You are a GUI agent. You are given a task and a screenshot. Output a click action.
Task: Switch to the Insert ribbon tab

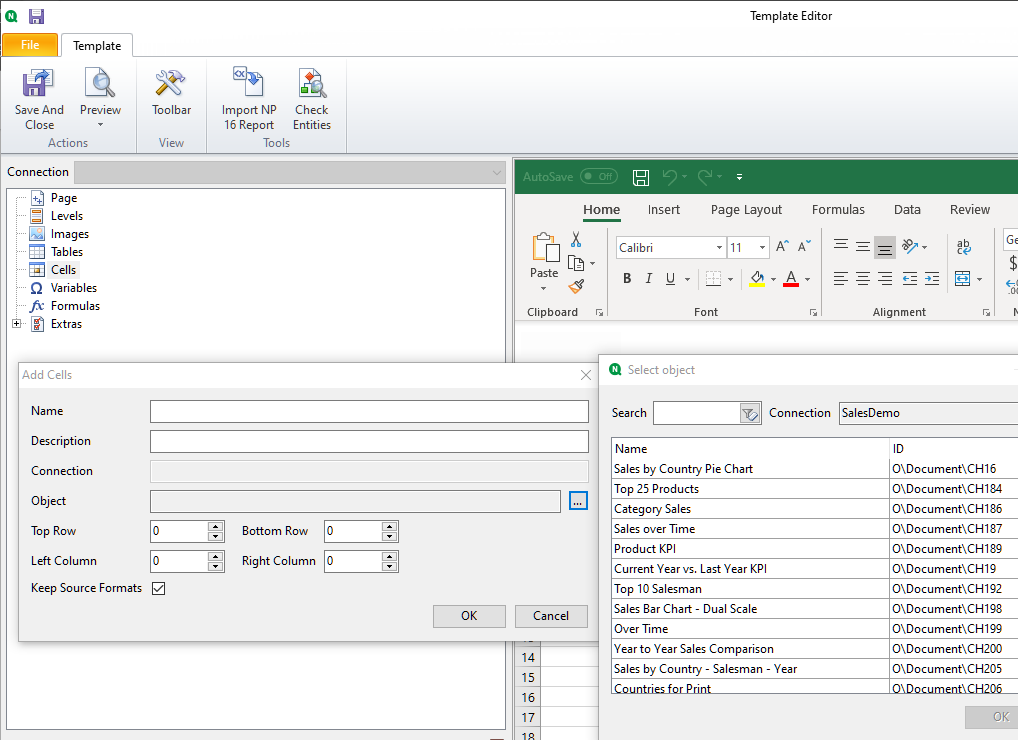pos(664,209)
